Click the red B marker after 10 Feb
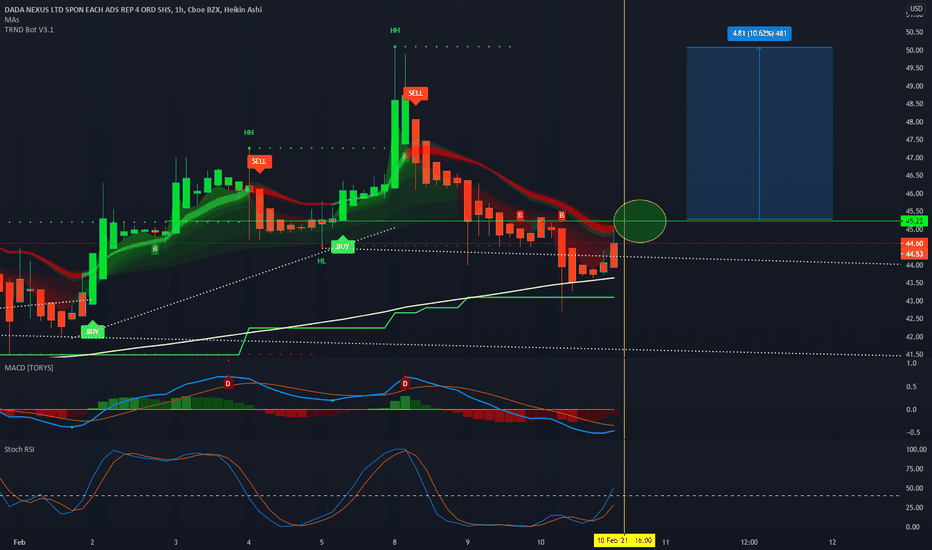 tap(562, 215)
